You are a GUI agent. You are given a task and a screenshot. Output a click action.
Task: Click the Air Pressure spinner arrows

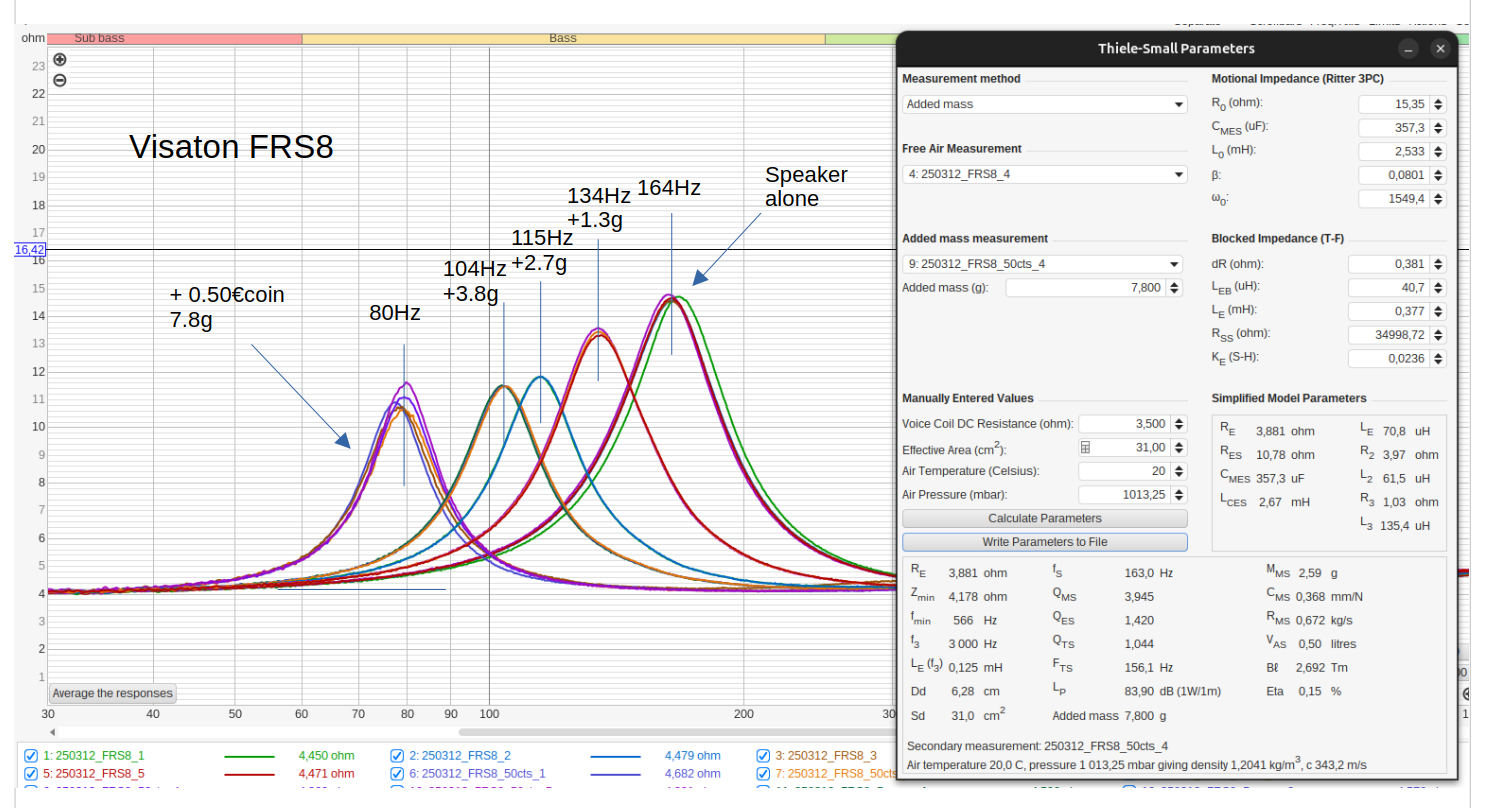click(1178, 494)
